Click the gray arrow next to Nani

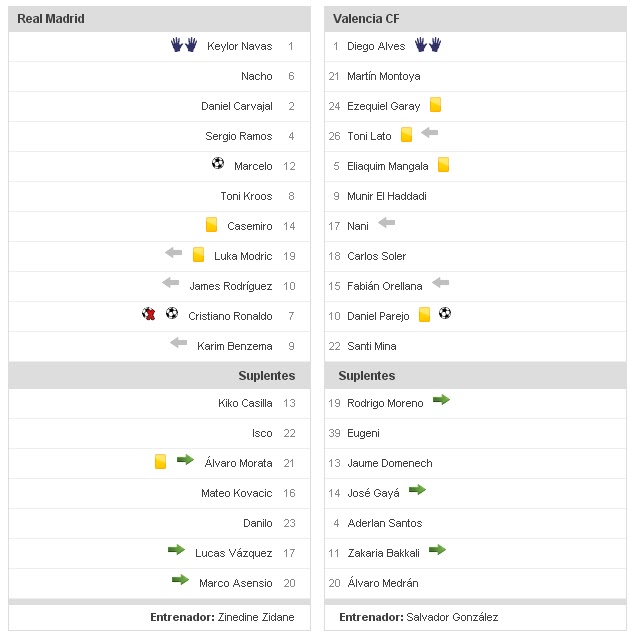387,223
